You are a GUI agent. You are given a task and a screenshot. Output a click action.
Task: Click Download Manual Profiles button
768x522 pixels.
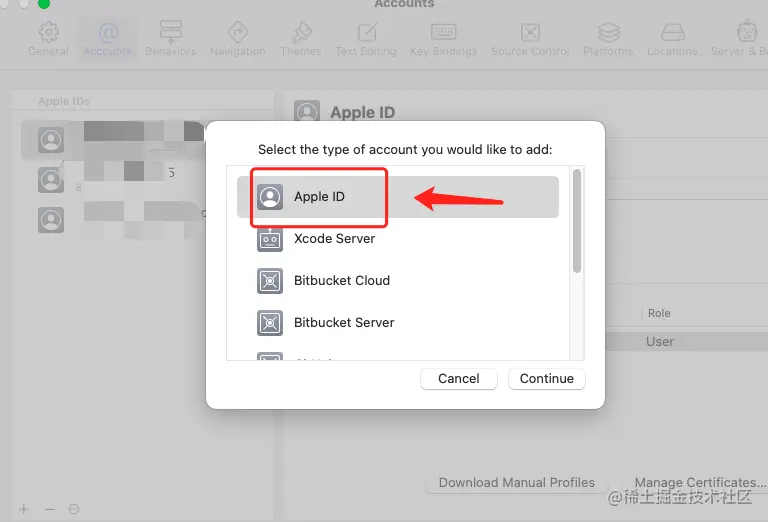(517, 483)
